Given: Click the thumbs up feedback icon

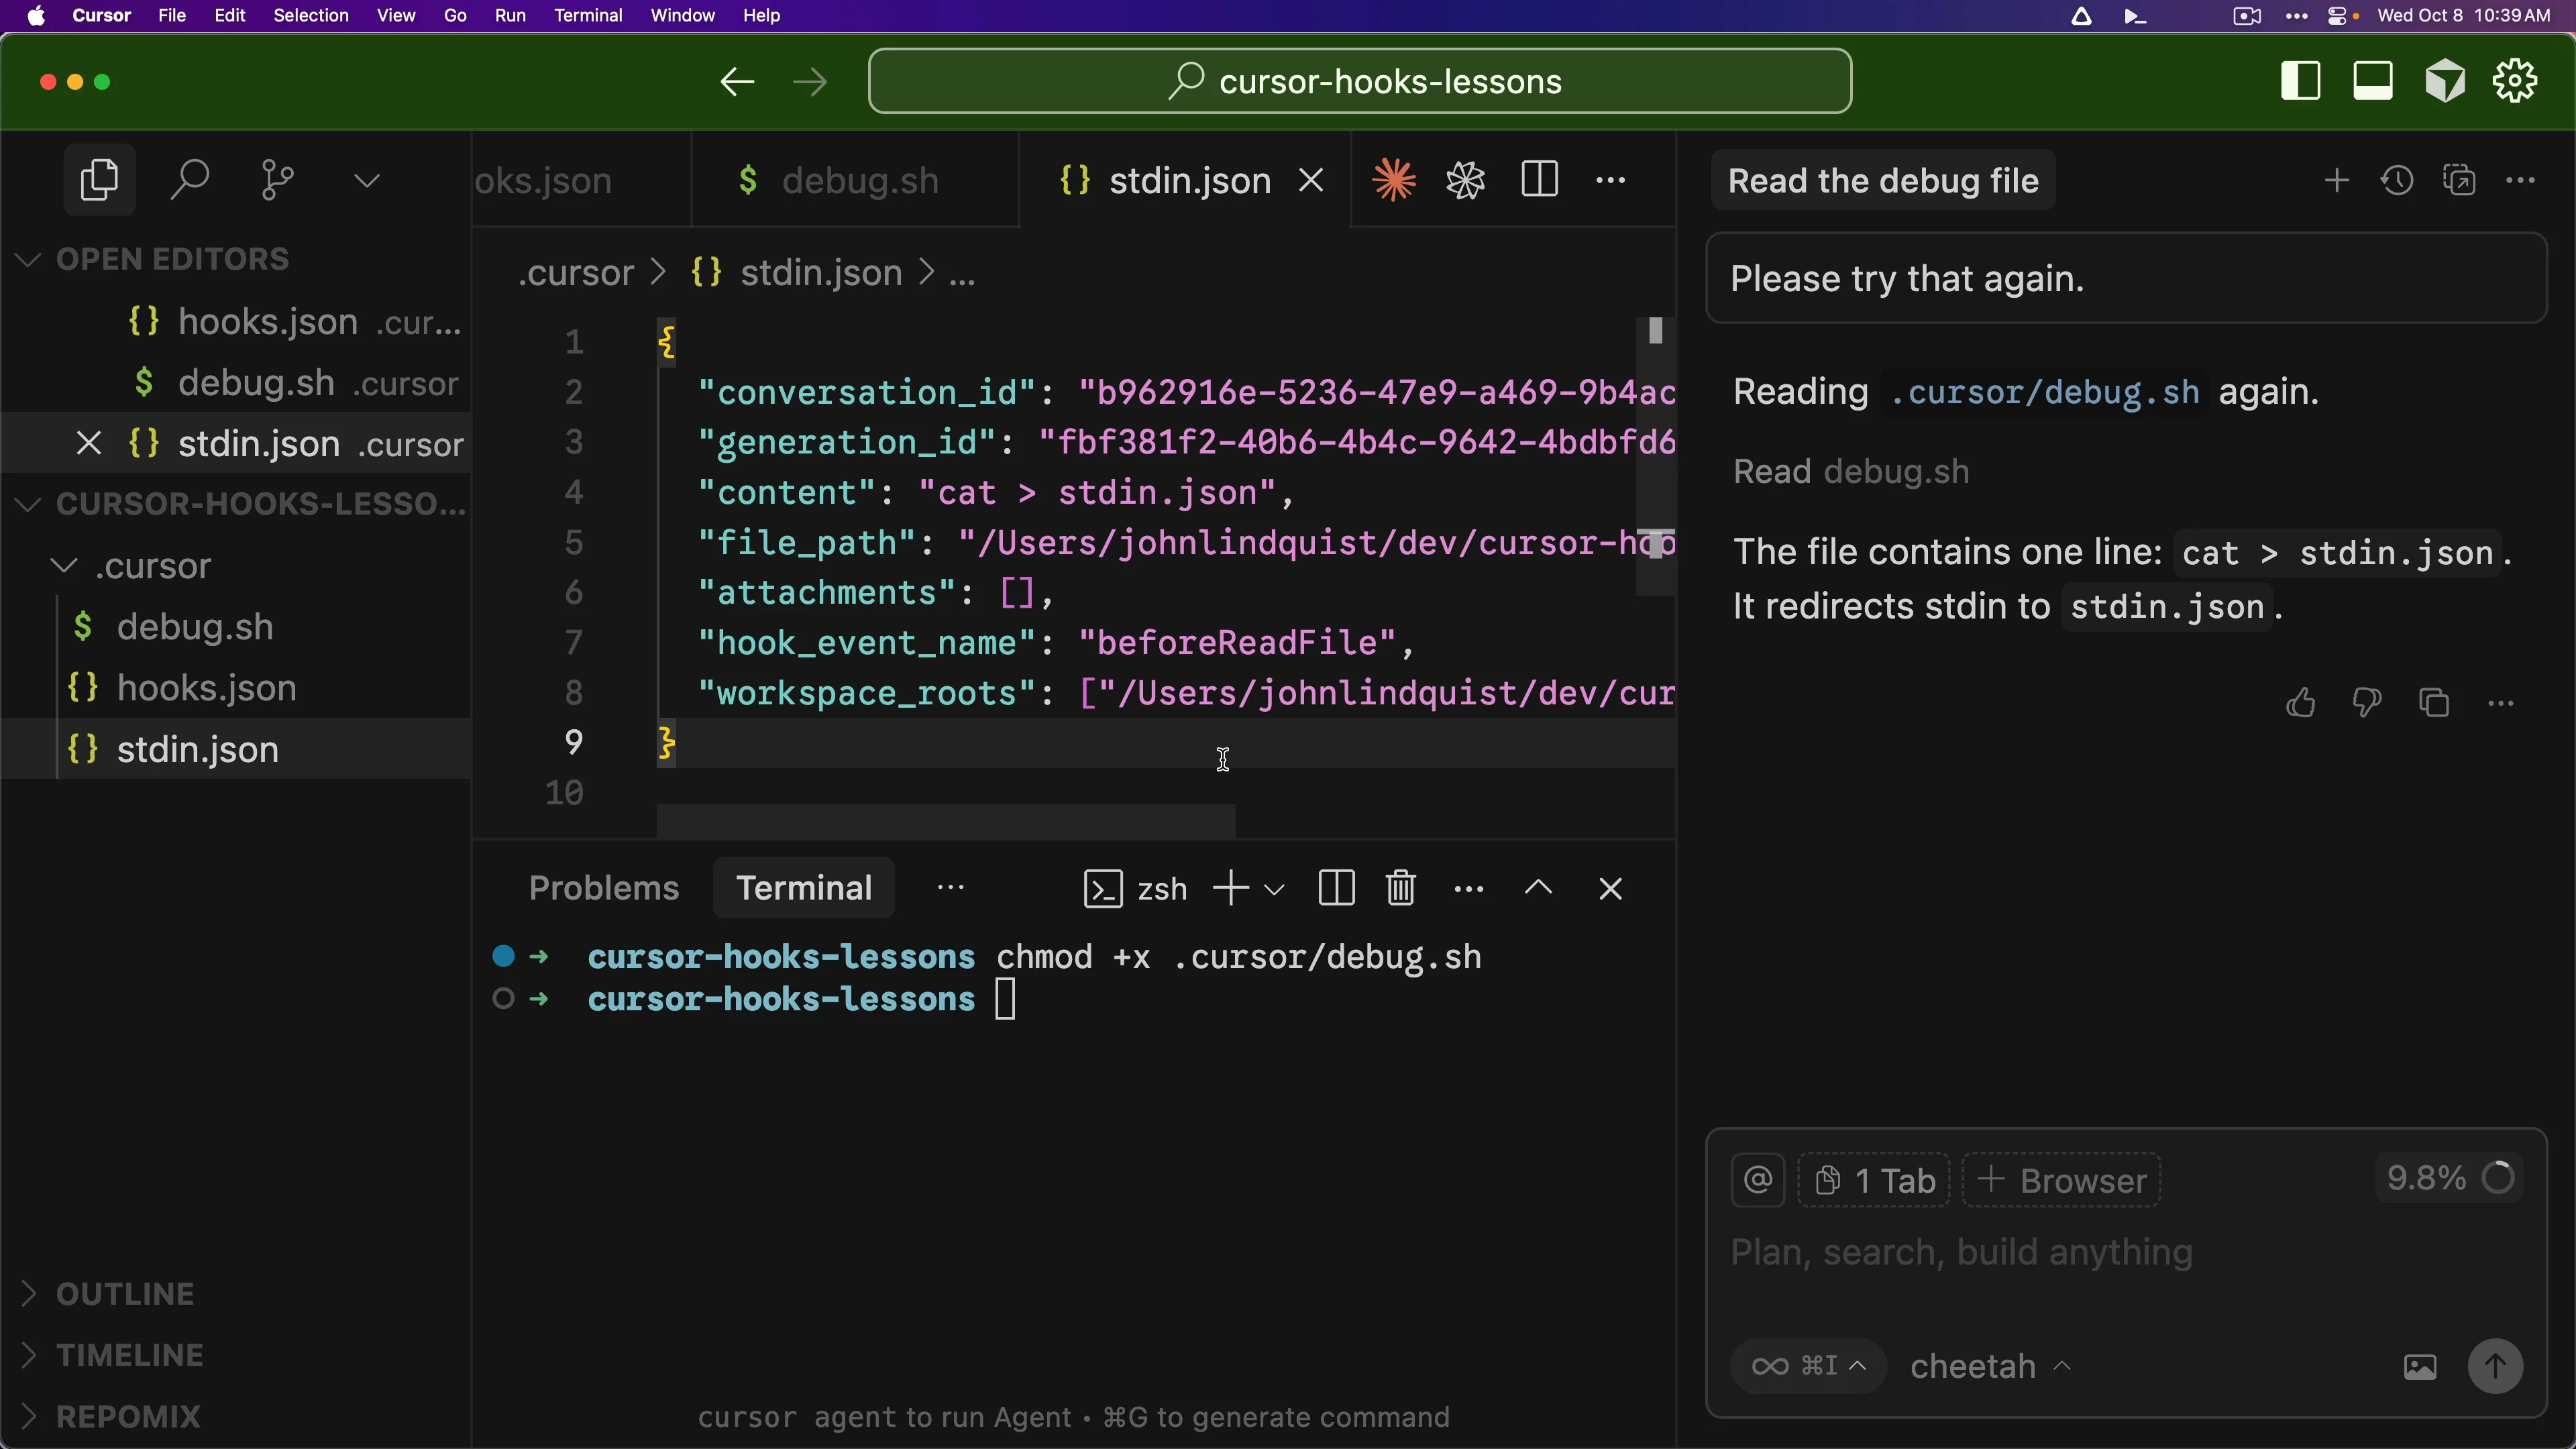Looking at the screenshot, I should coord(2300,703).
